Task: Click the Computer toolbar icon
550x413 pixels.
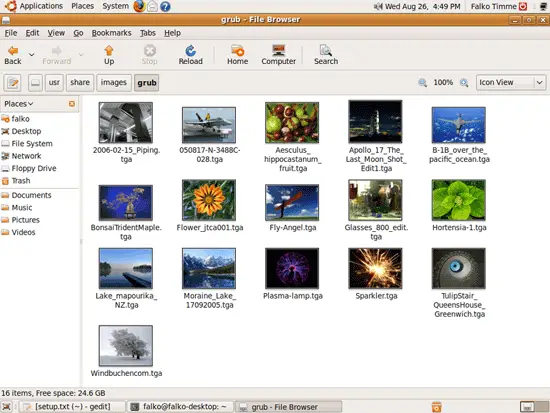Action: (x=279, y=55)
